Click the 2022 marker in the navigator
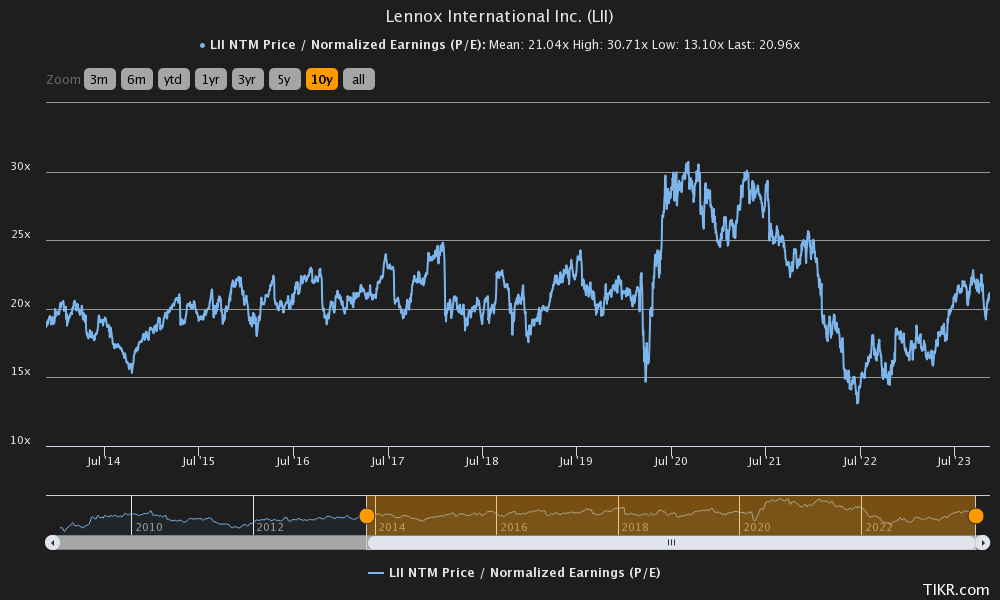1000x600 pixels. tap(879, 527)
